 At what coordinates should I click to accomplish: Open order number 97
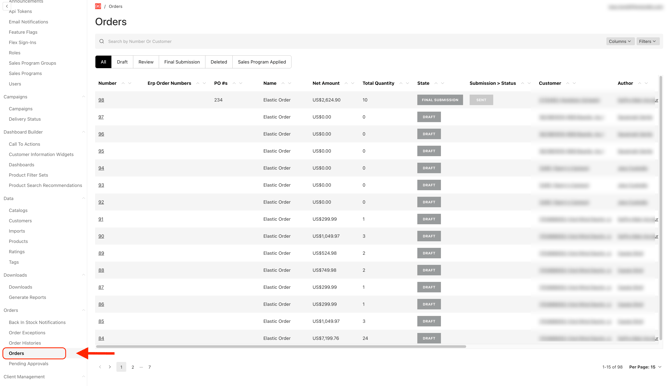pos(101,117)
